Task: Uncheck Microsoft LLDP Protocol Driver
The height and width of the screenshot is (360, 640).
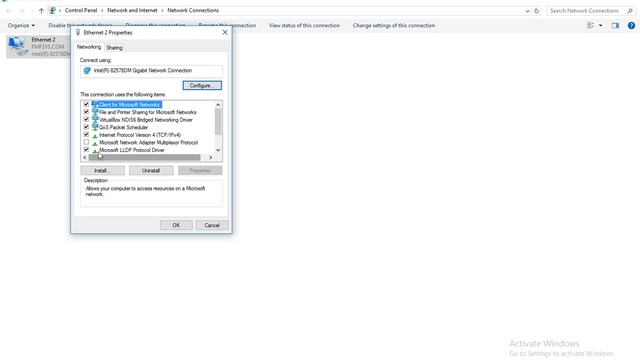Action: click(x=86, y=150)
